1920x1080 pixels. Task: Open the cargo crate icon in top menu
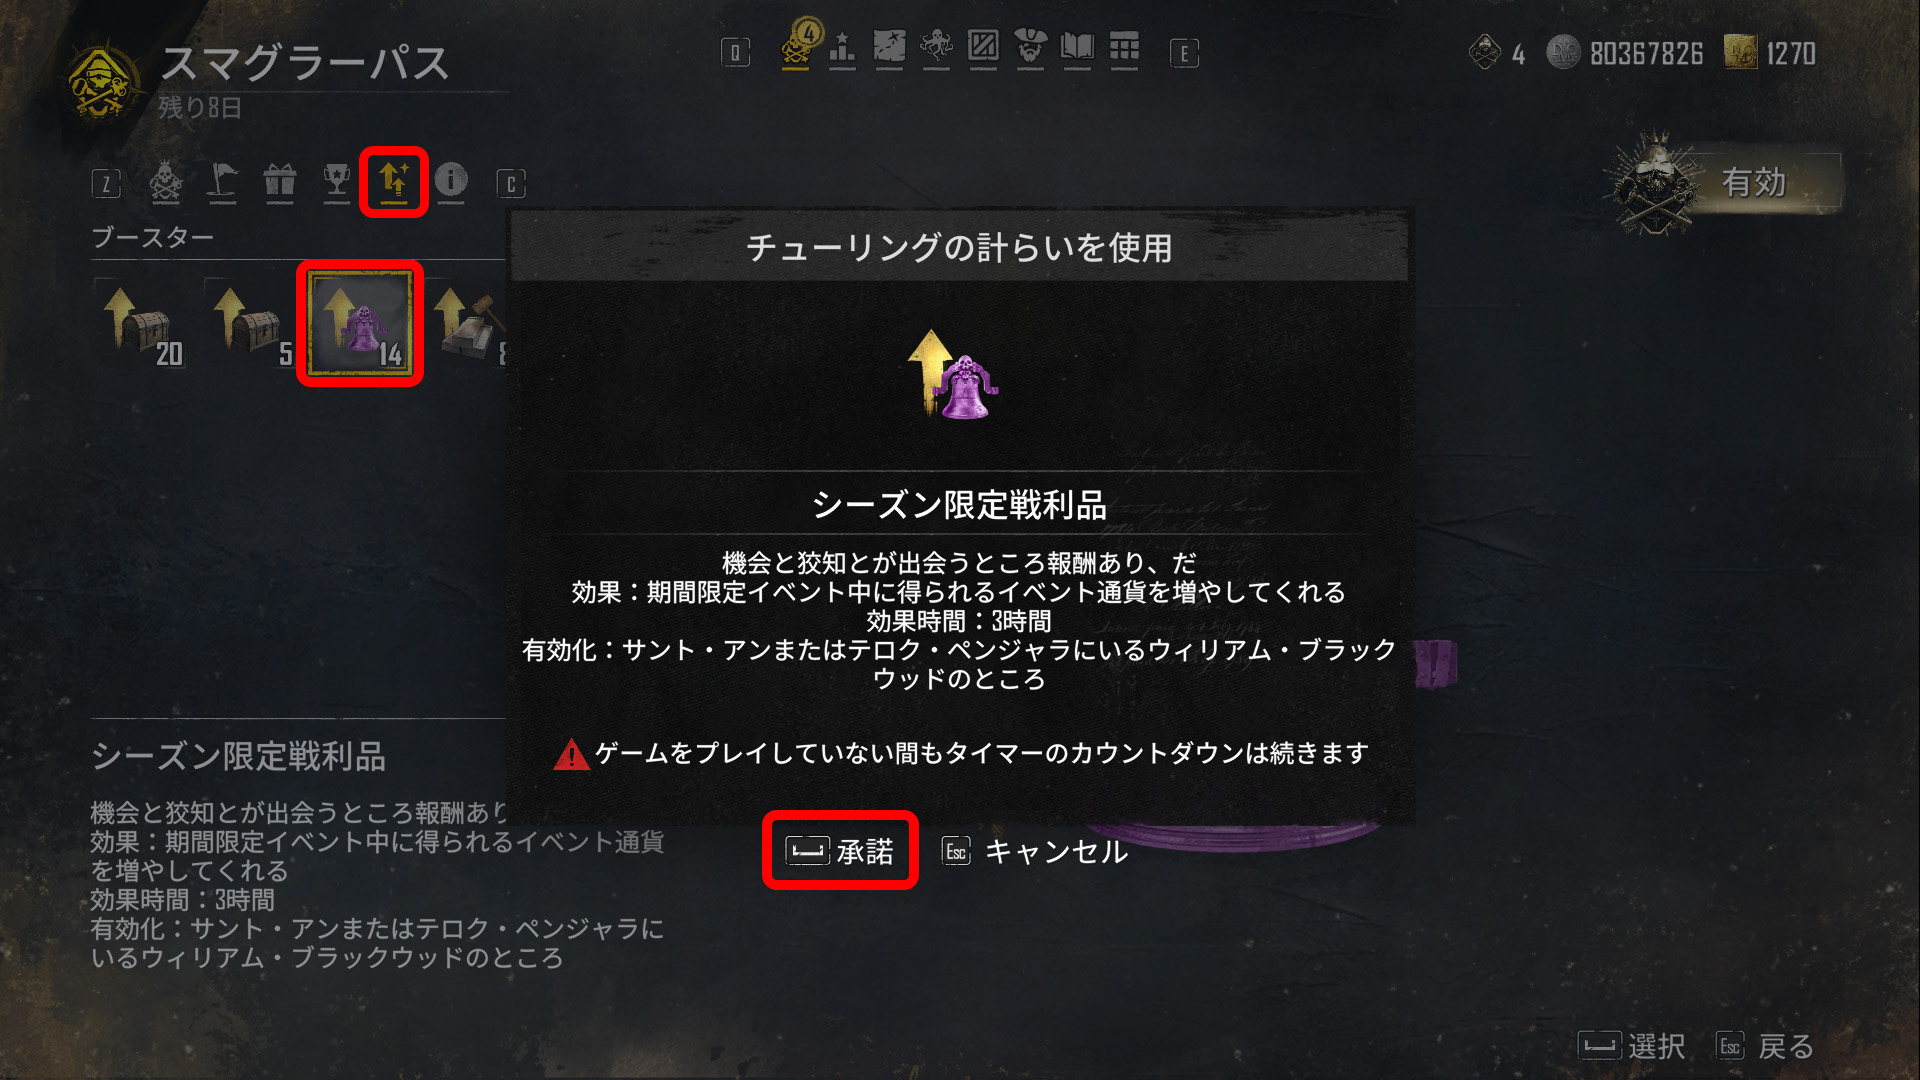click(x=983, y=47)
